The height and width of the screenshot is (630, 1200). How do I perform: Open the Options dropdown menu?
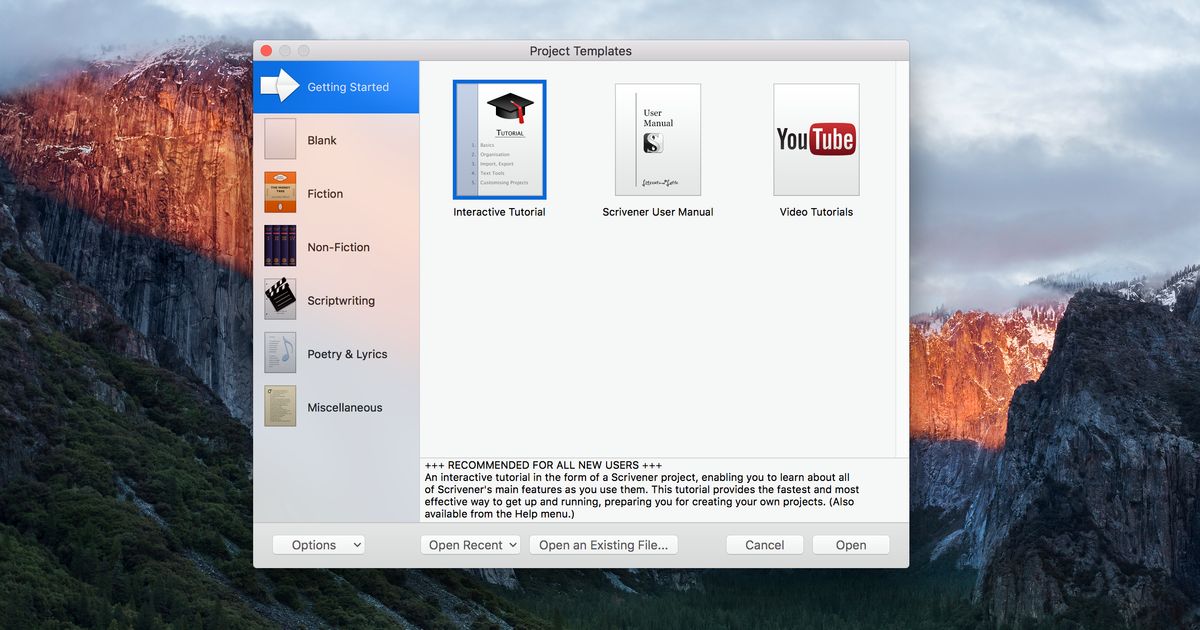click(318, 544)
